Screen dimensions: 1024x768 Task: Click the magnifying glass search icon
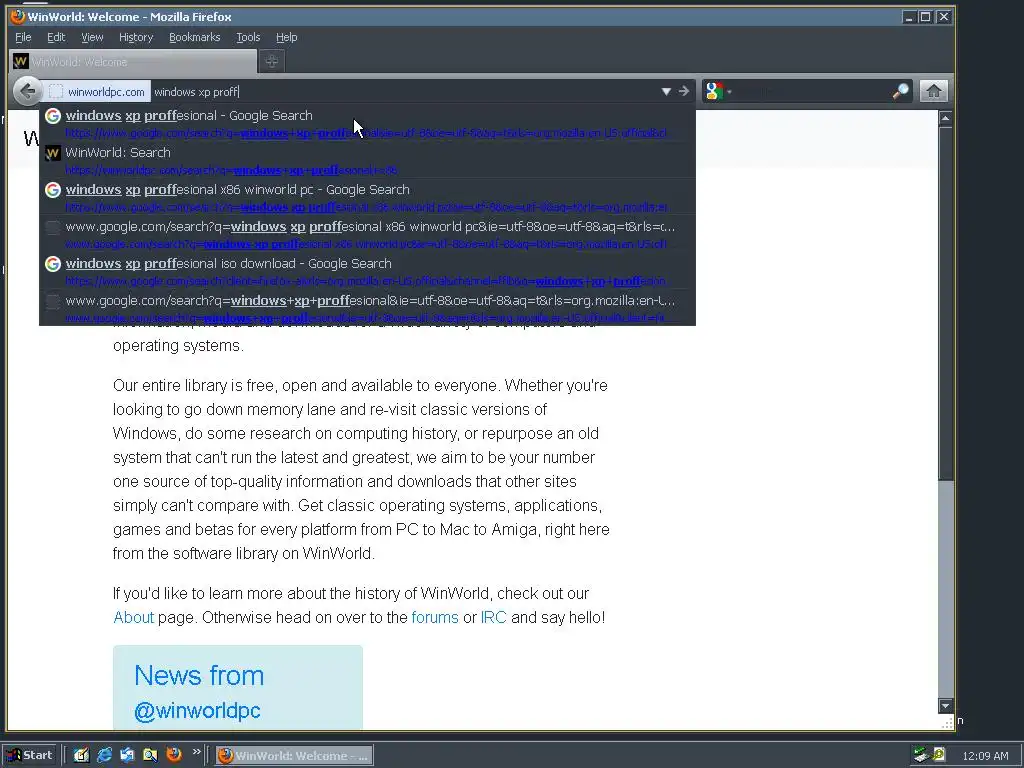point(901,91)
